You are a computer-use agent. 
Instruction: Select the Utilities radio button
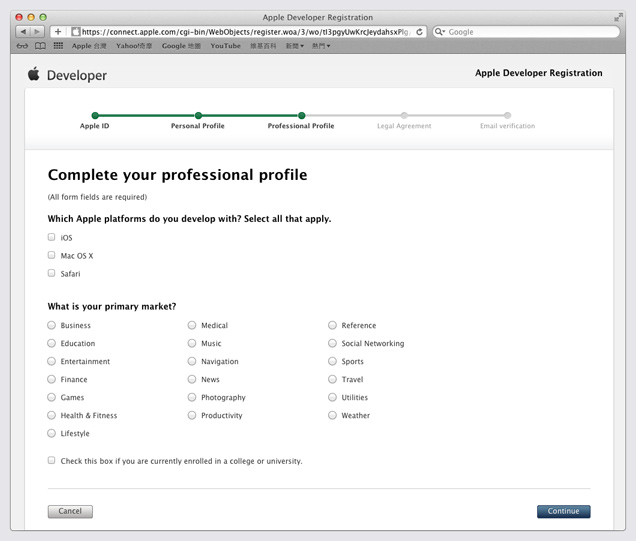pos(333,397)
